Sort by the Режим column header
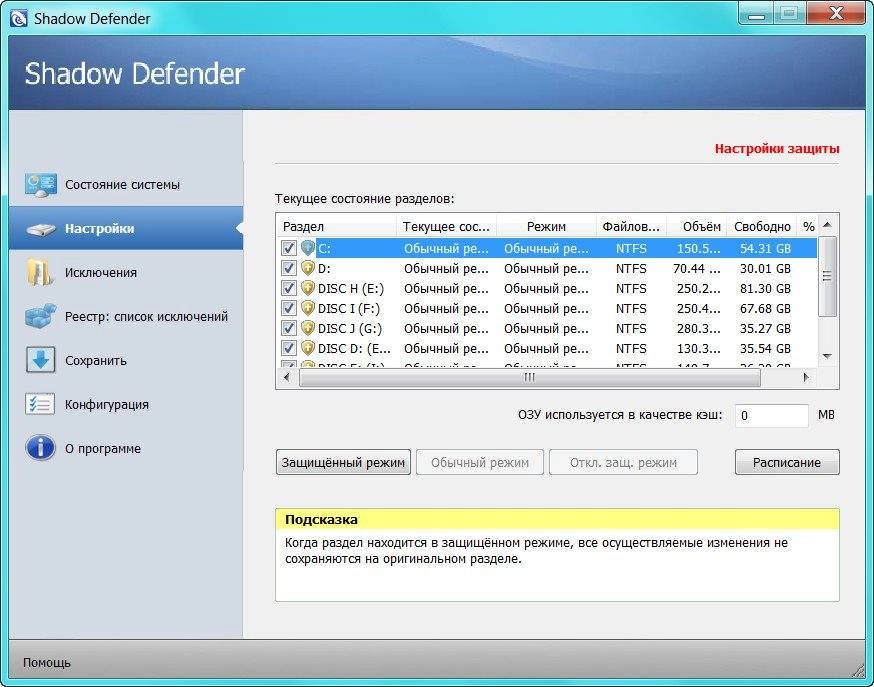This screenshot has height=687, width=874. point(546,226)
